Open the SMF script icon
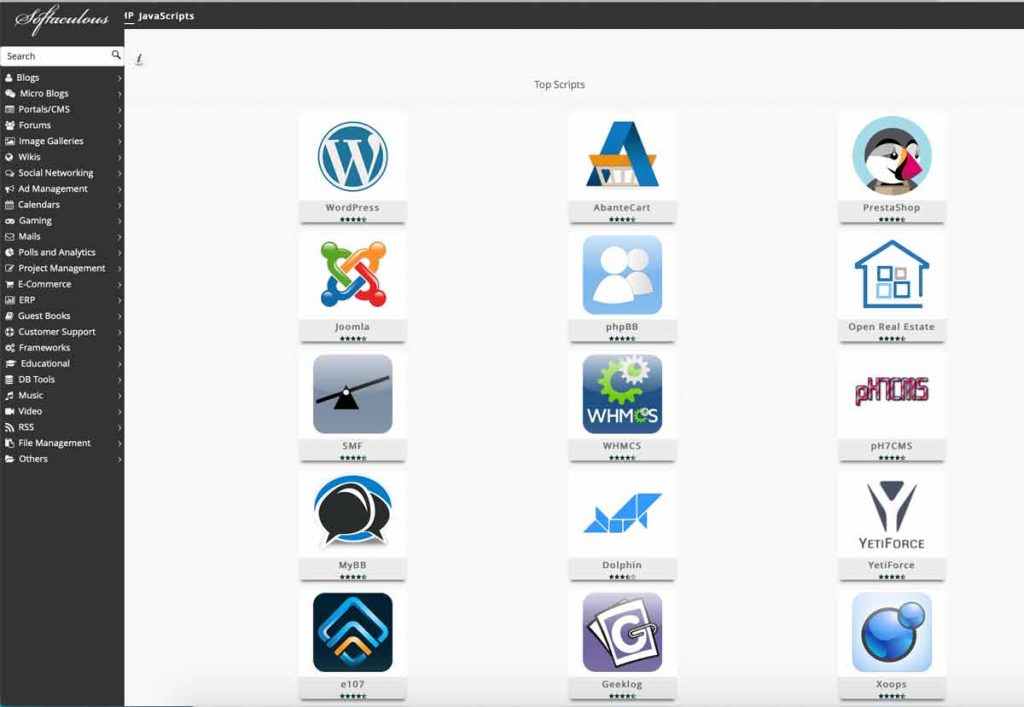Image resolution: width=1024 pixels, height=707 pixels. coord(352,394)
